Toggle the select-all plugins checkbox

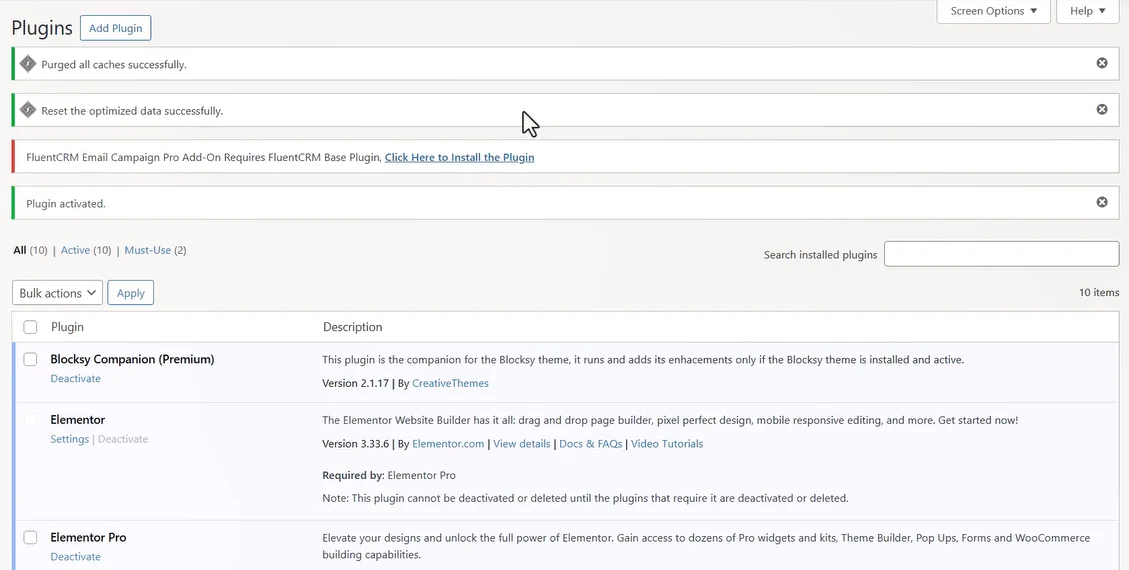(30, 327)
